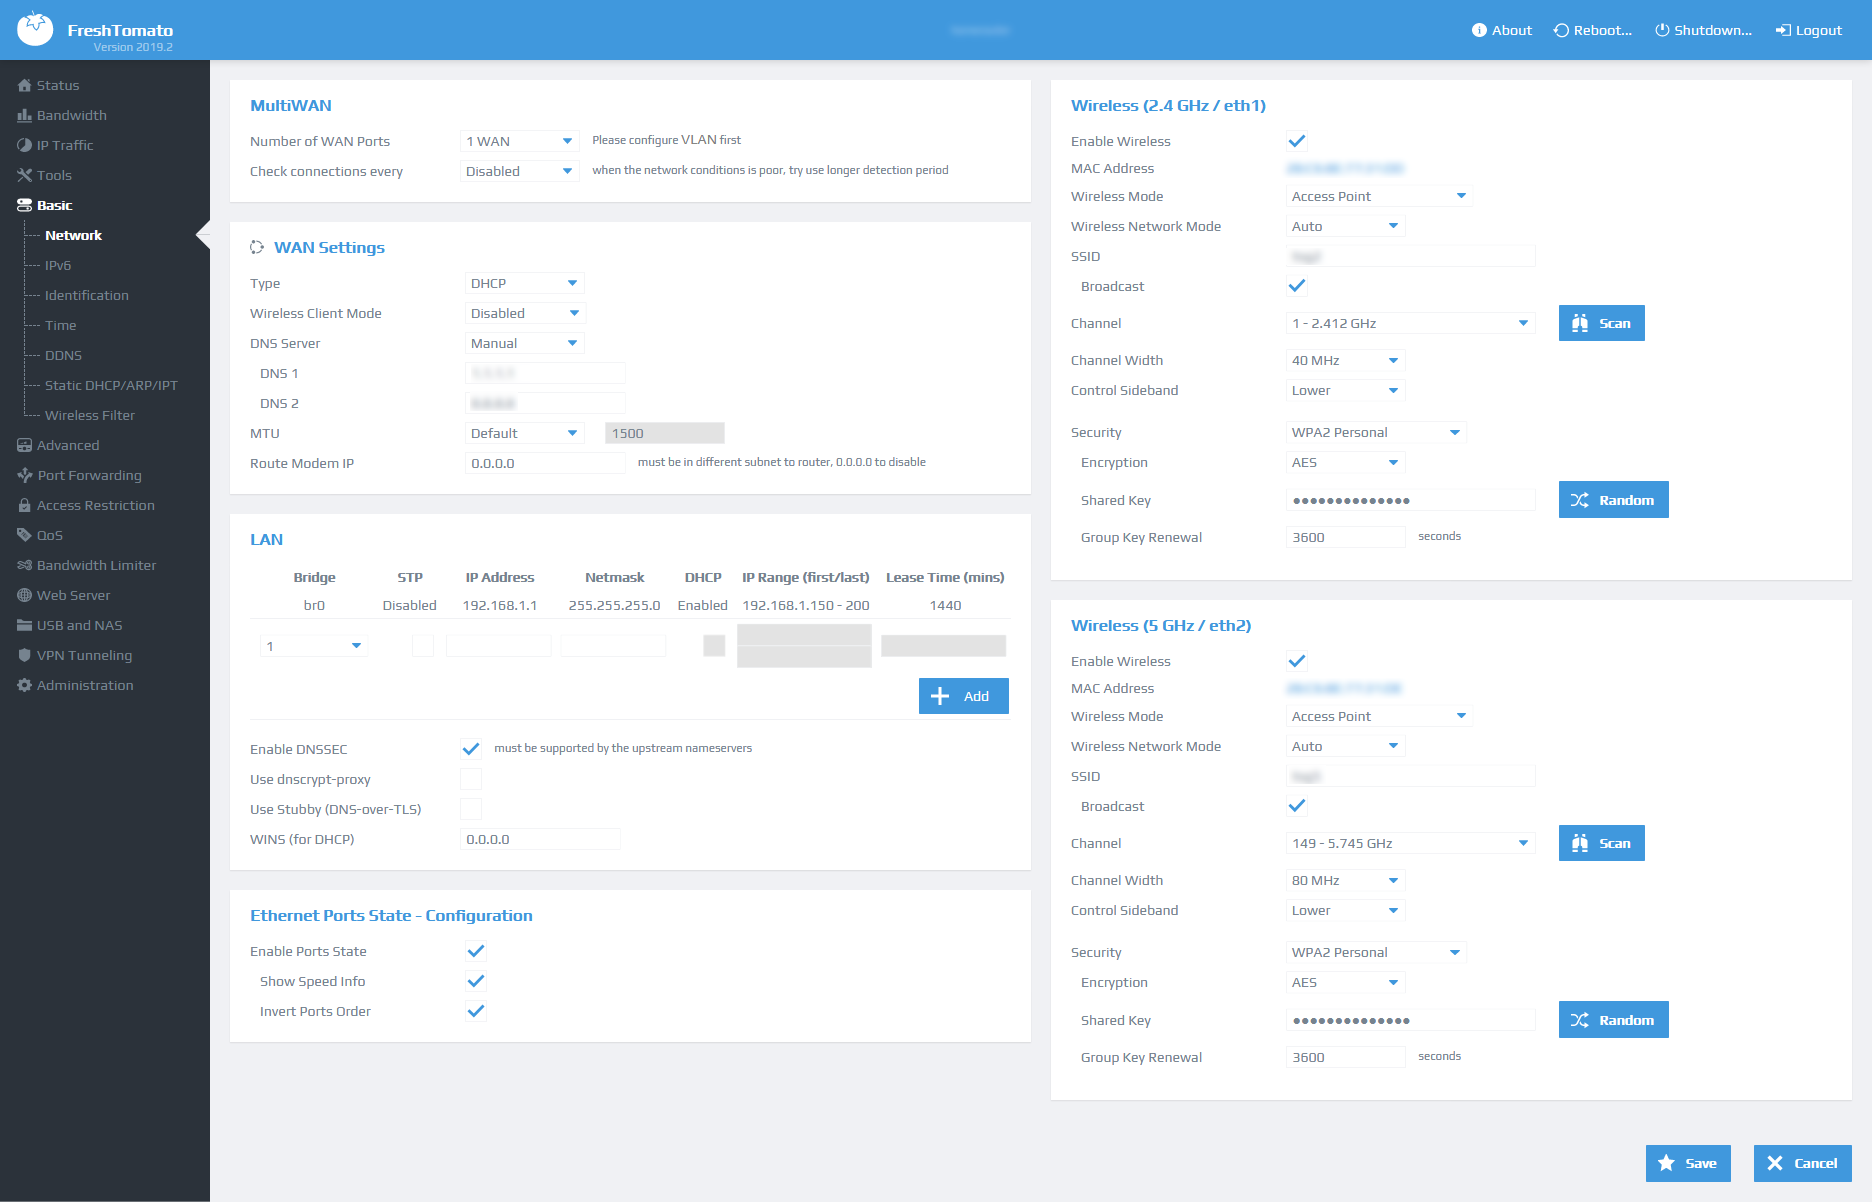The height and width of the screenshot is (1202, 1872).
Task: Click the Network submenu item
Action: (73, 235)
